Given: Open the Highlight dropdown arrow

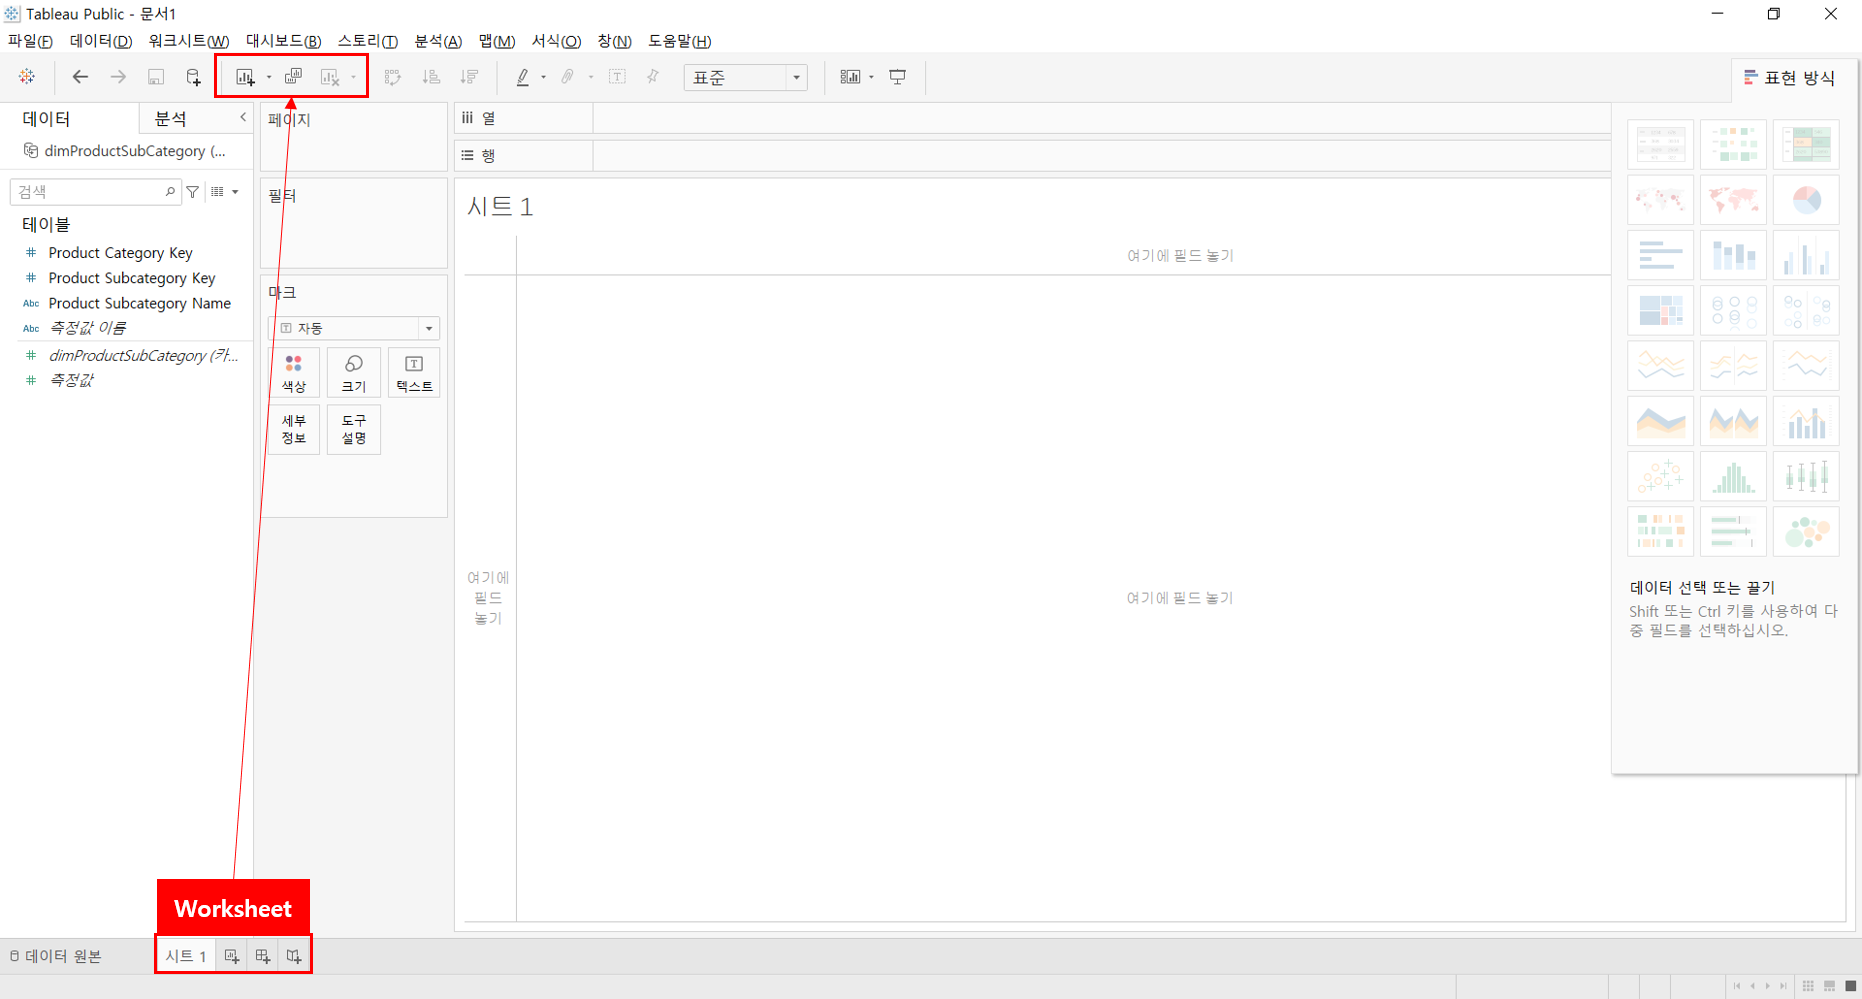Looking at the screenshot, I should tap(543, 78).
